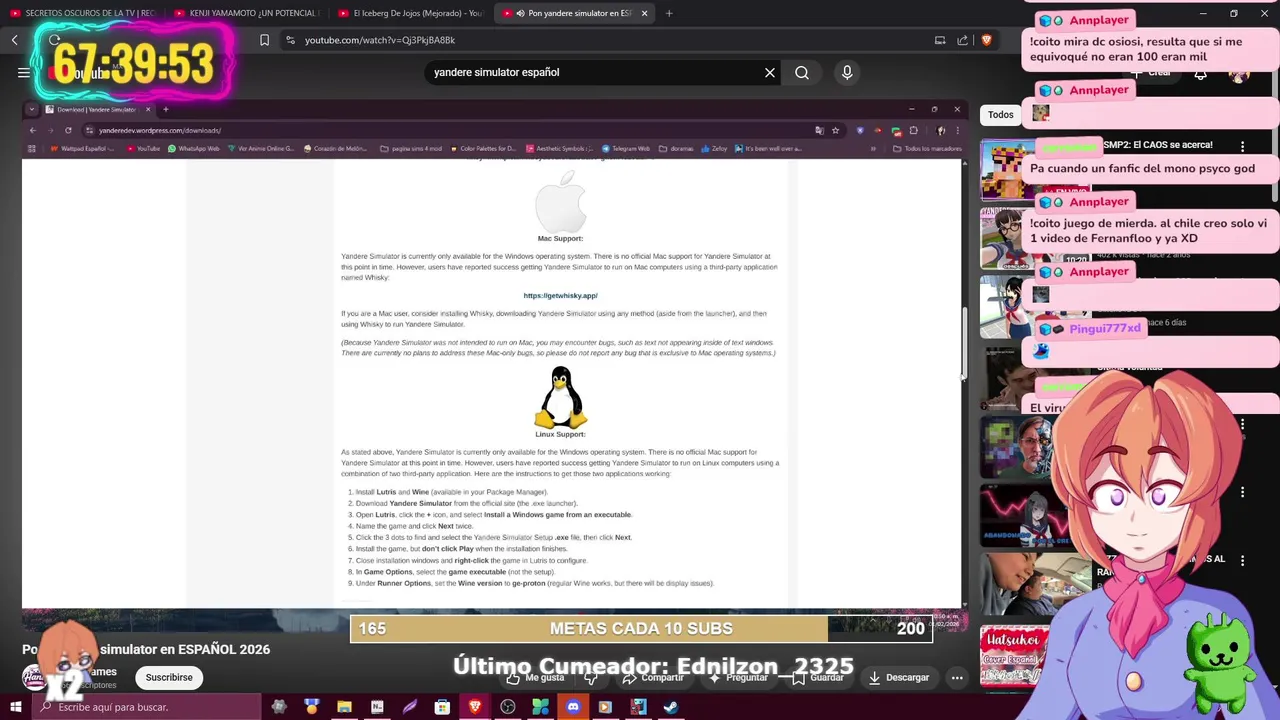Click the share page icon in address bar
Screen dimensions: 1280x720
tap(962, 40)
